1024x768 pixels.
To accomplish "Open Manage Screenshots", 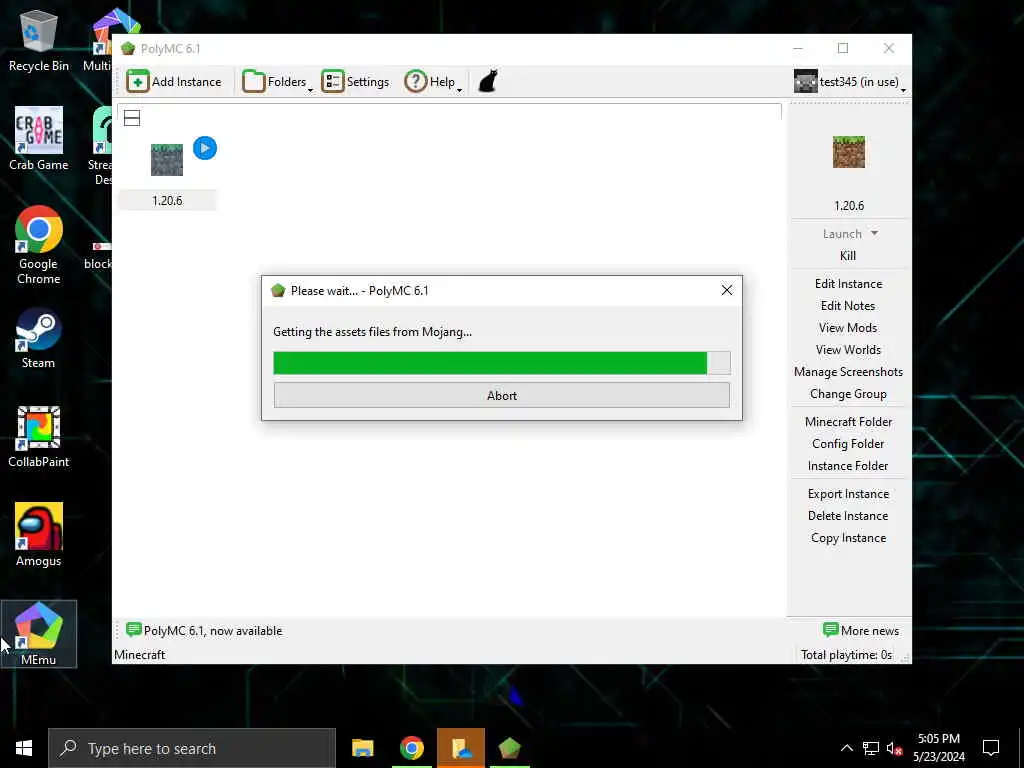I will point(848,372).
